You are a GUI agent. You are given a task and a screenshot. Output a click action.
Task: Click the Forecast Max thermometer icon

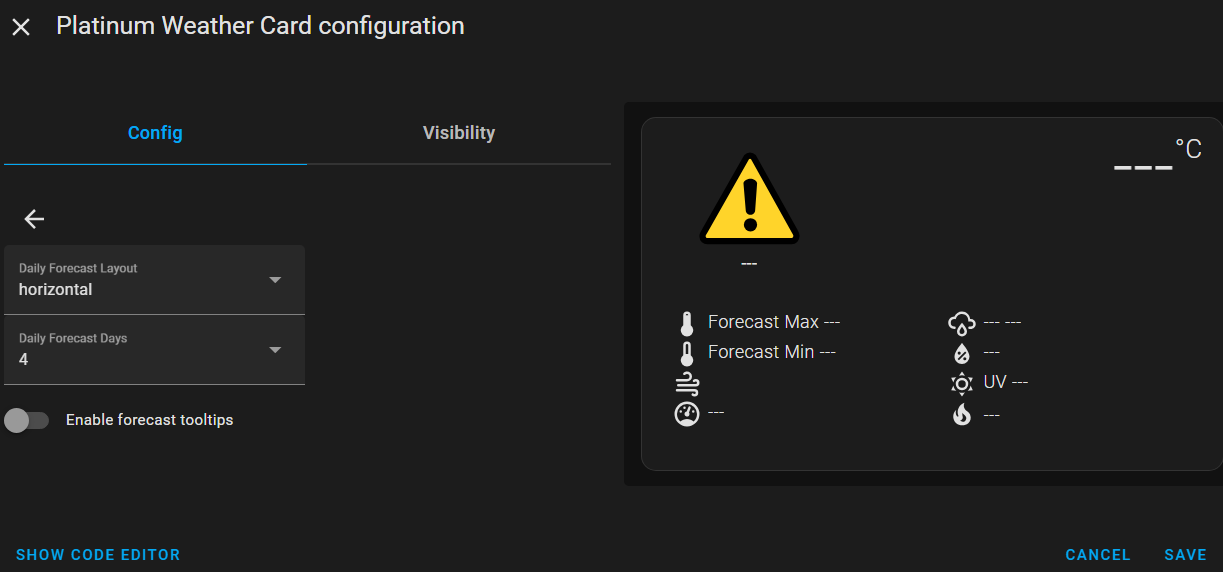point(686,323)
